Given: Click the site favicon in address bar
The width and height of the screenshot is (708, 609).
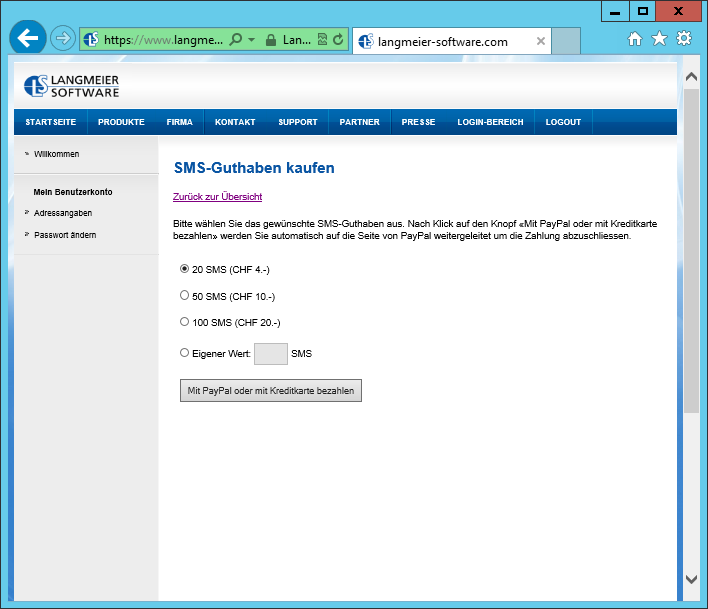Looking at the screenshot, I should 91,40.
